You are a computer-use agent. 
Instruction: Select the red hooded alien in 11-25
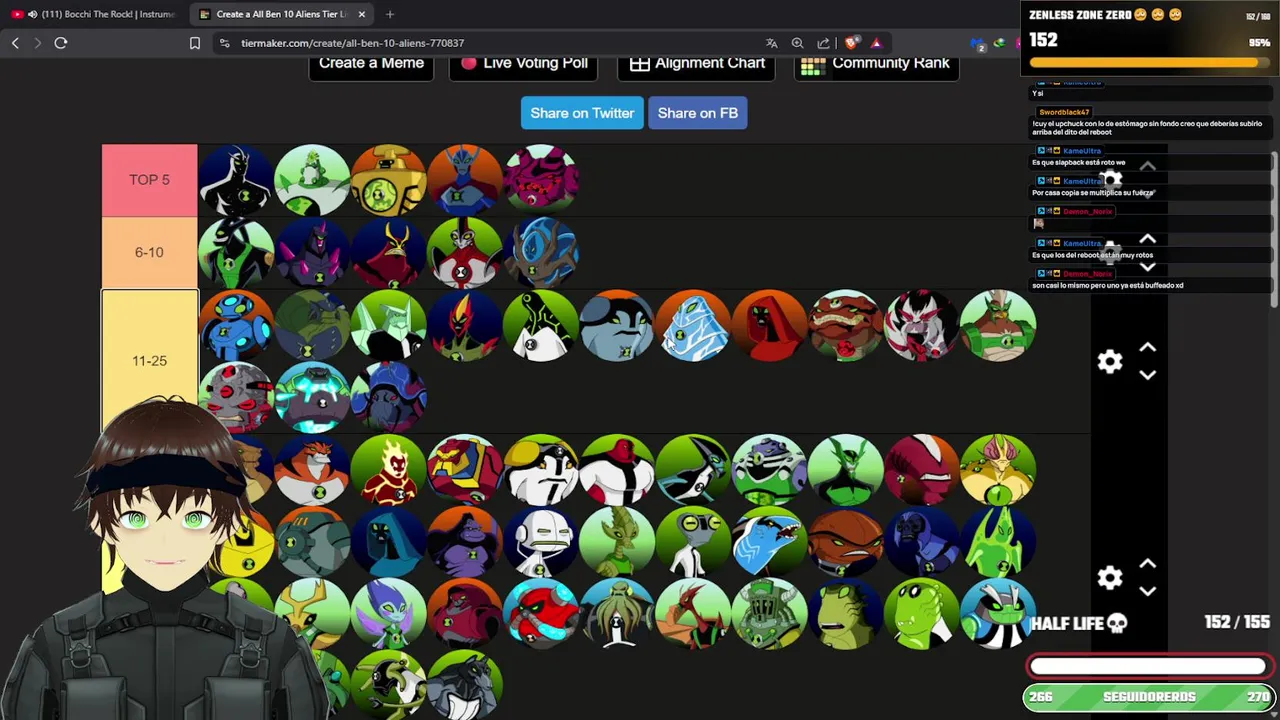(x=768, y=325)
